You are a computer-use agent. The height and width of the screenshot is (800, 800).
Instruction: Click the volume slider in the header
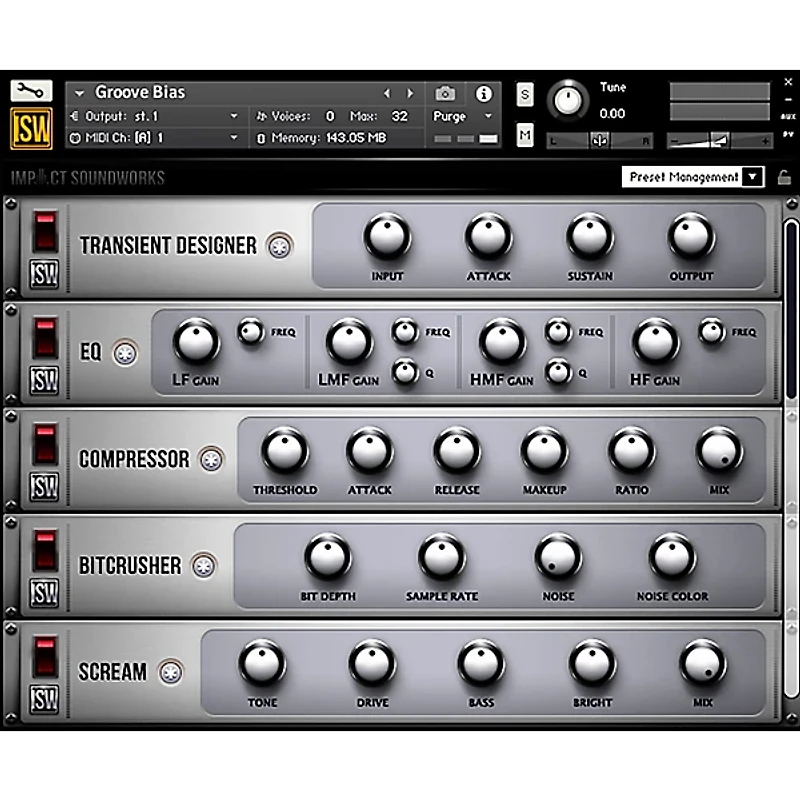[x=719, y=140]
